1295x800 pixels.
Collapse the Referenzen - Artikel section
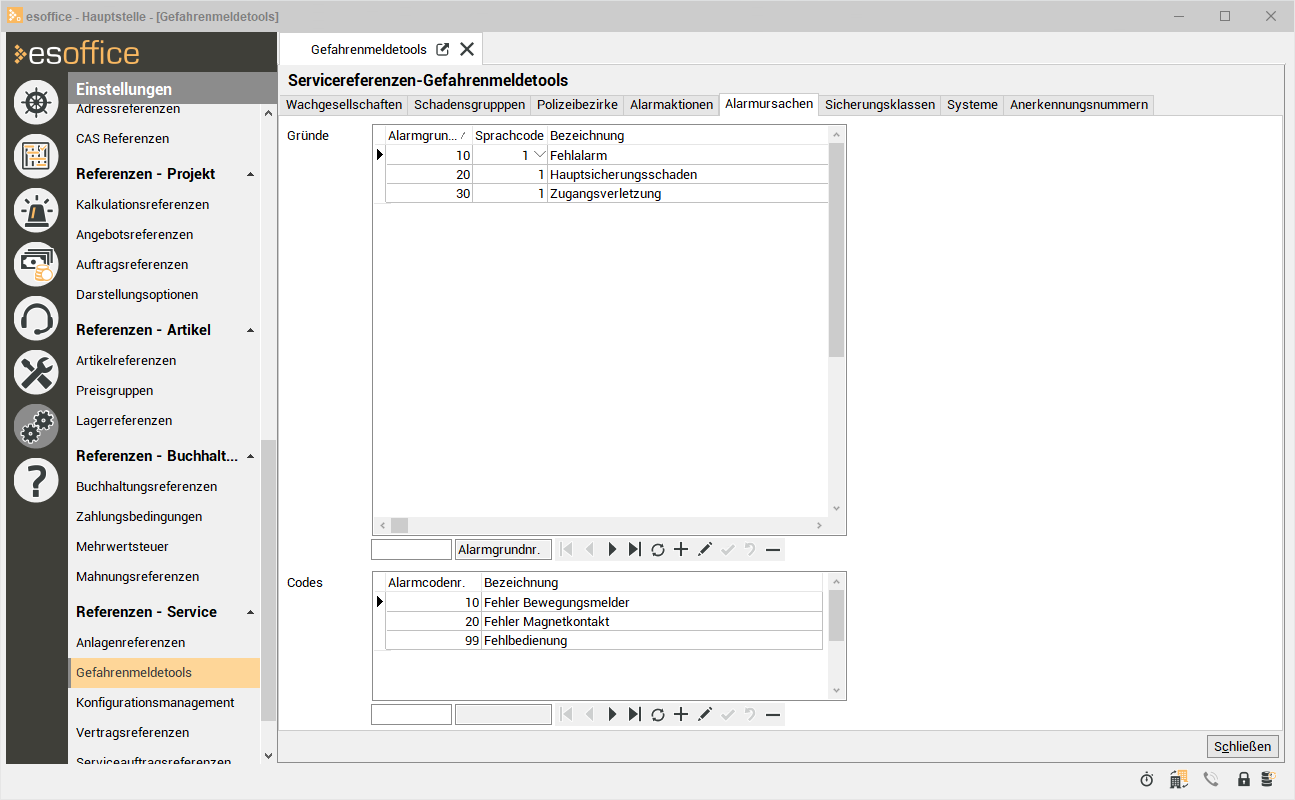point(250,330)
